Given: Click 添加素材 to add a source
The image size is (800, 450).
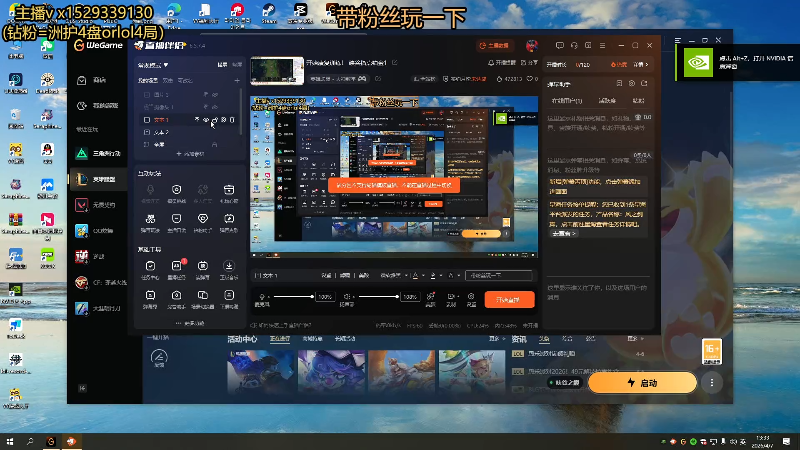Looking at the screenshot, I should 190,154.
